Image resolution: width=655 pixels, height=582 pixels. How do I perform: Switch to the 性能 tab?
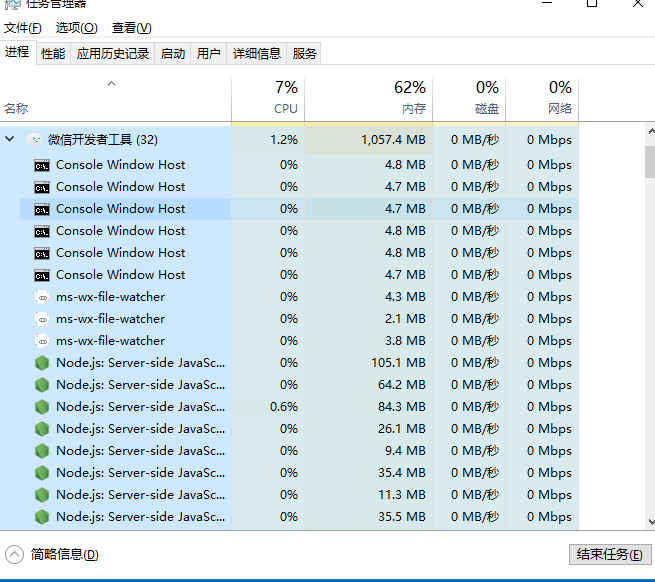53,53
